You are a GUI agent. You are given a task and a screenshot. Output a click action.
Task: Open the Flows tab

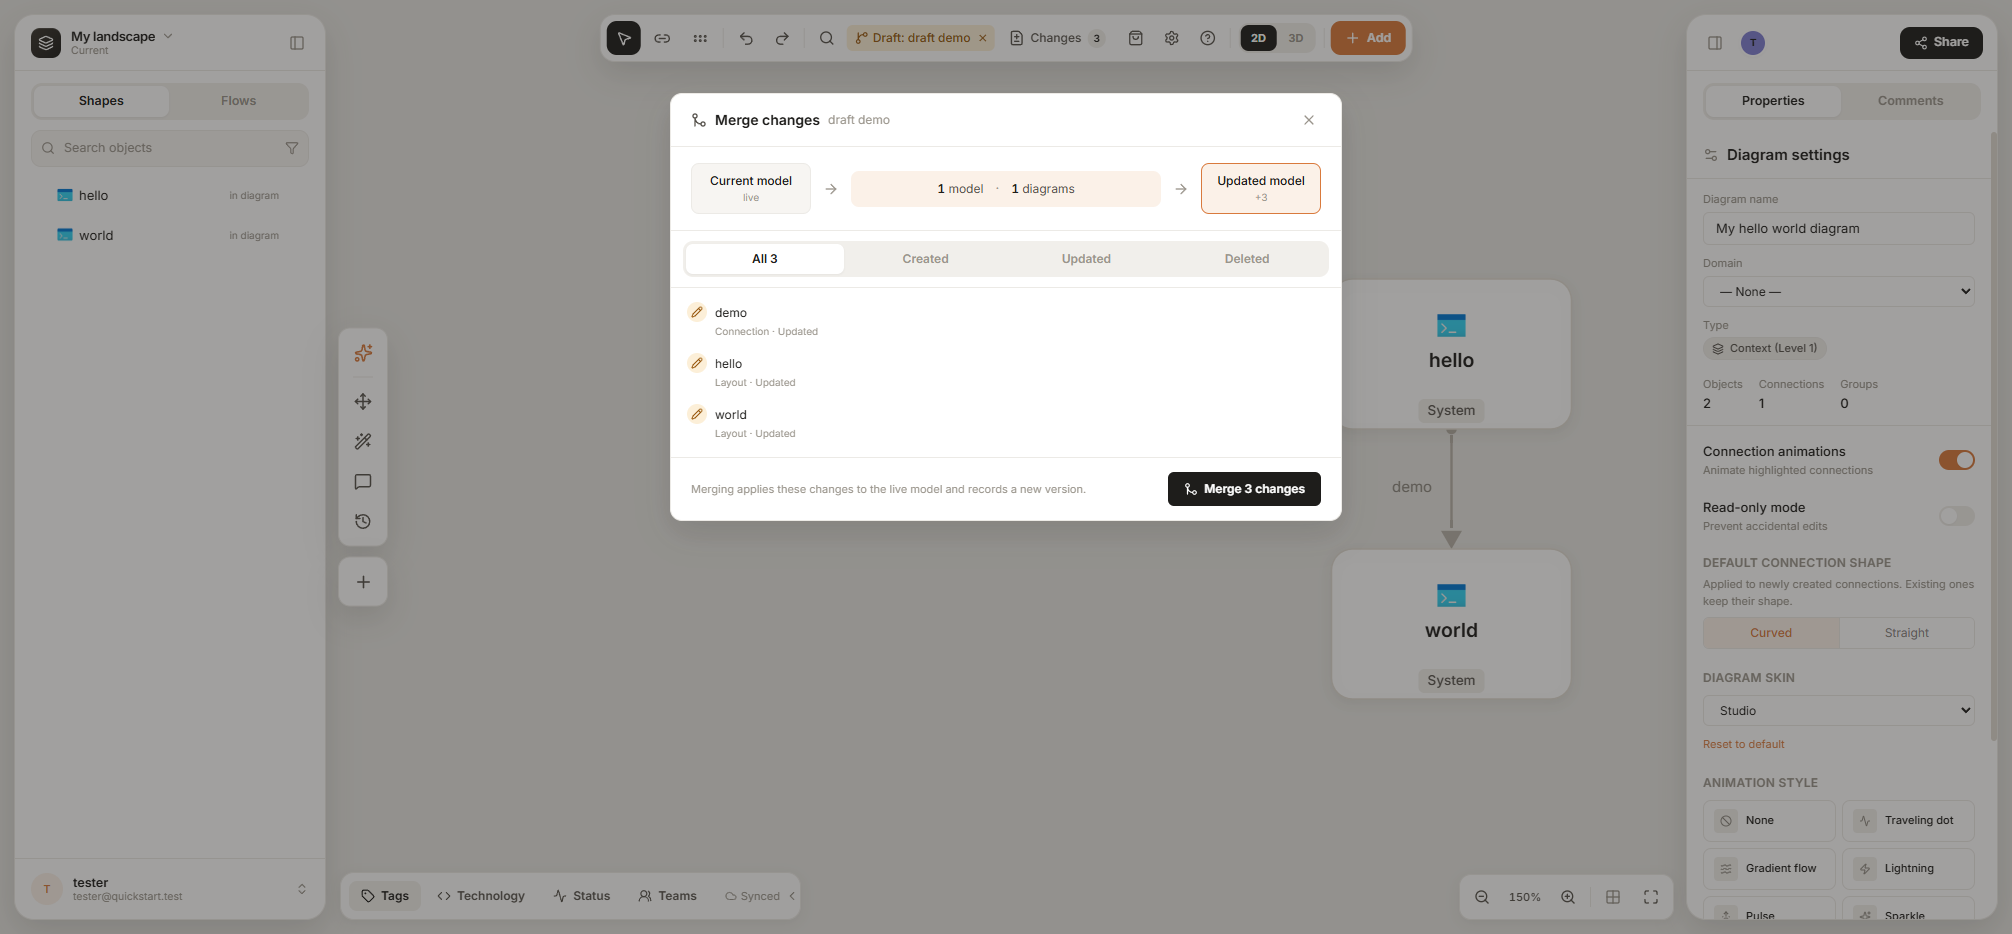238,101
